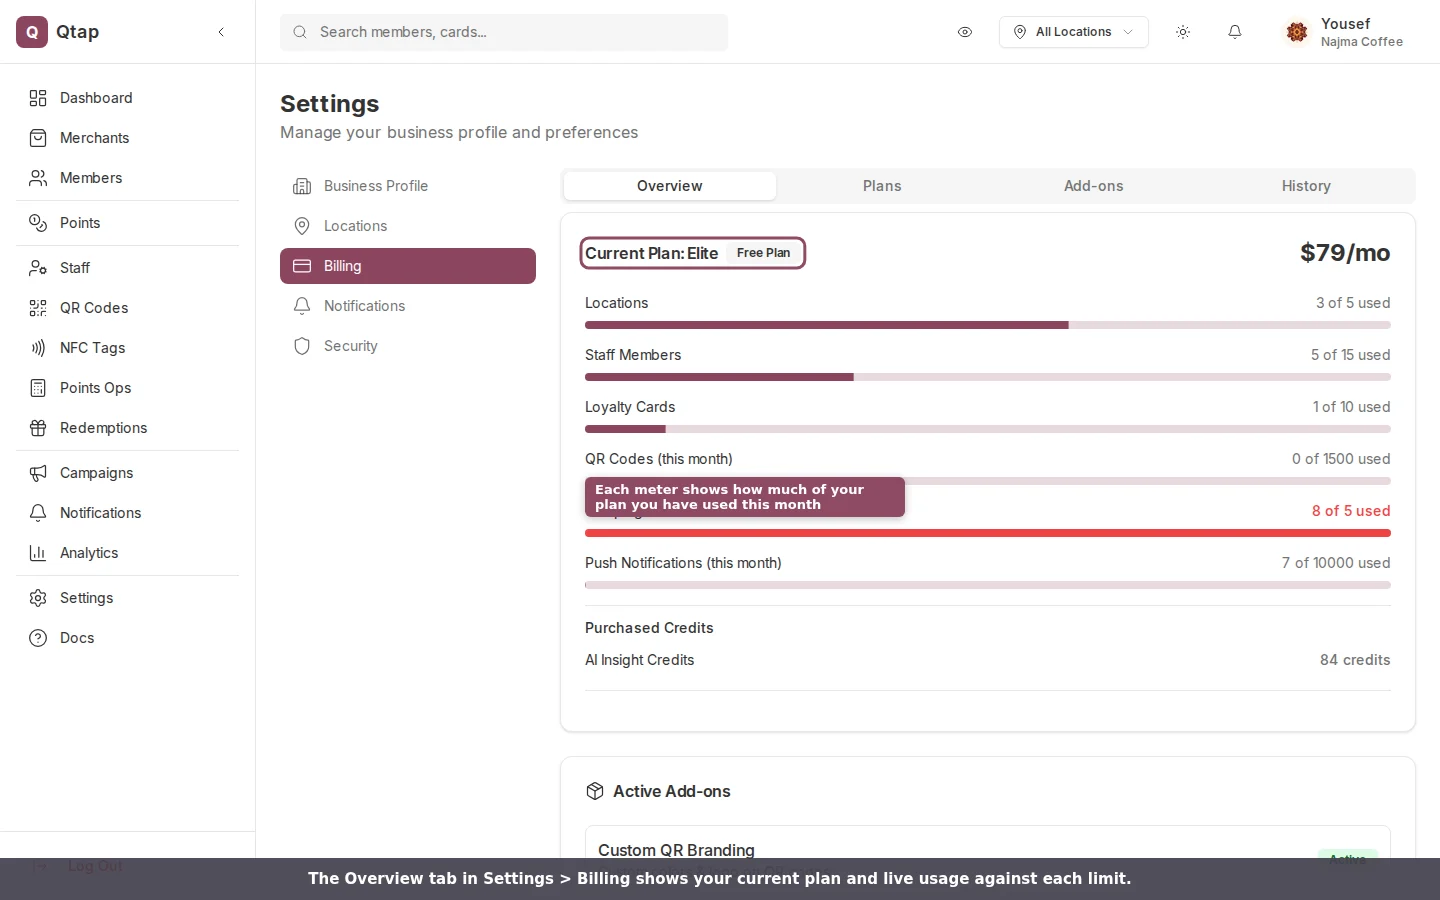
Task: Click the Merchants shop icon
Action: [38, 138]
